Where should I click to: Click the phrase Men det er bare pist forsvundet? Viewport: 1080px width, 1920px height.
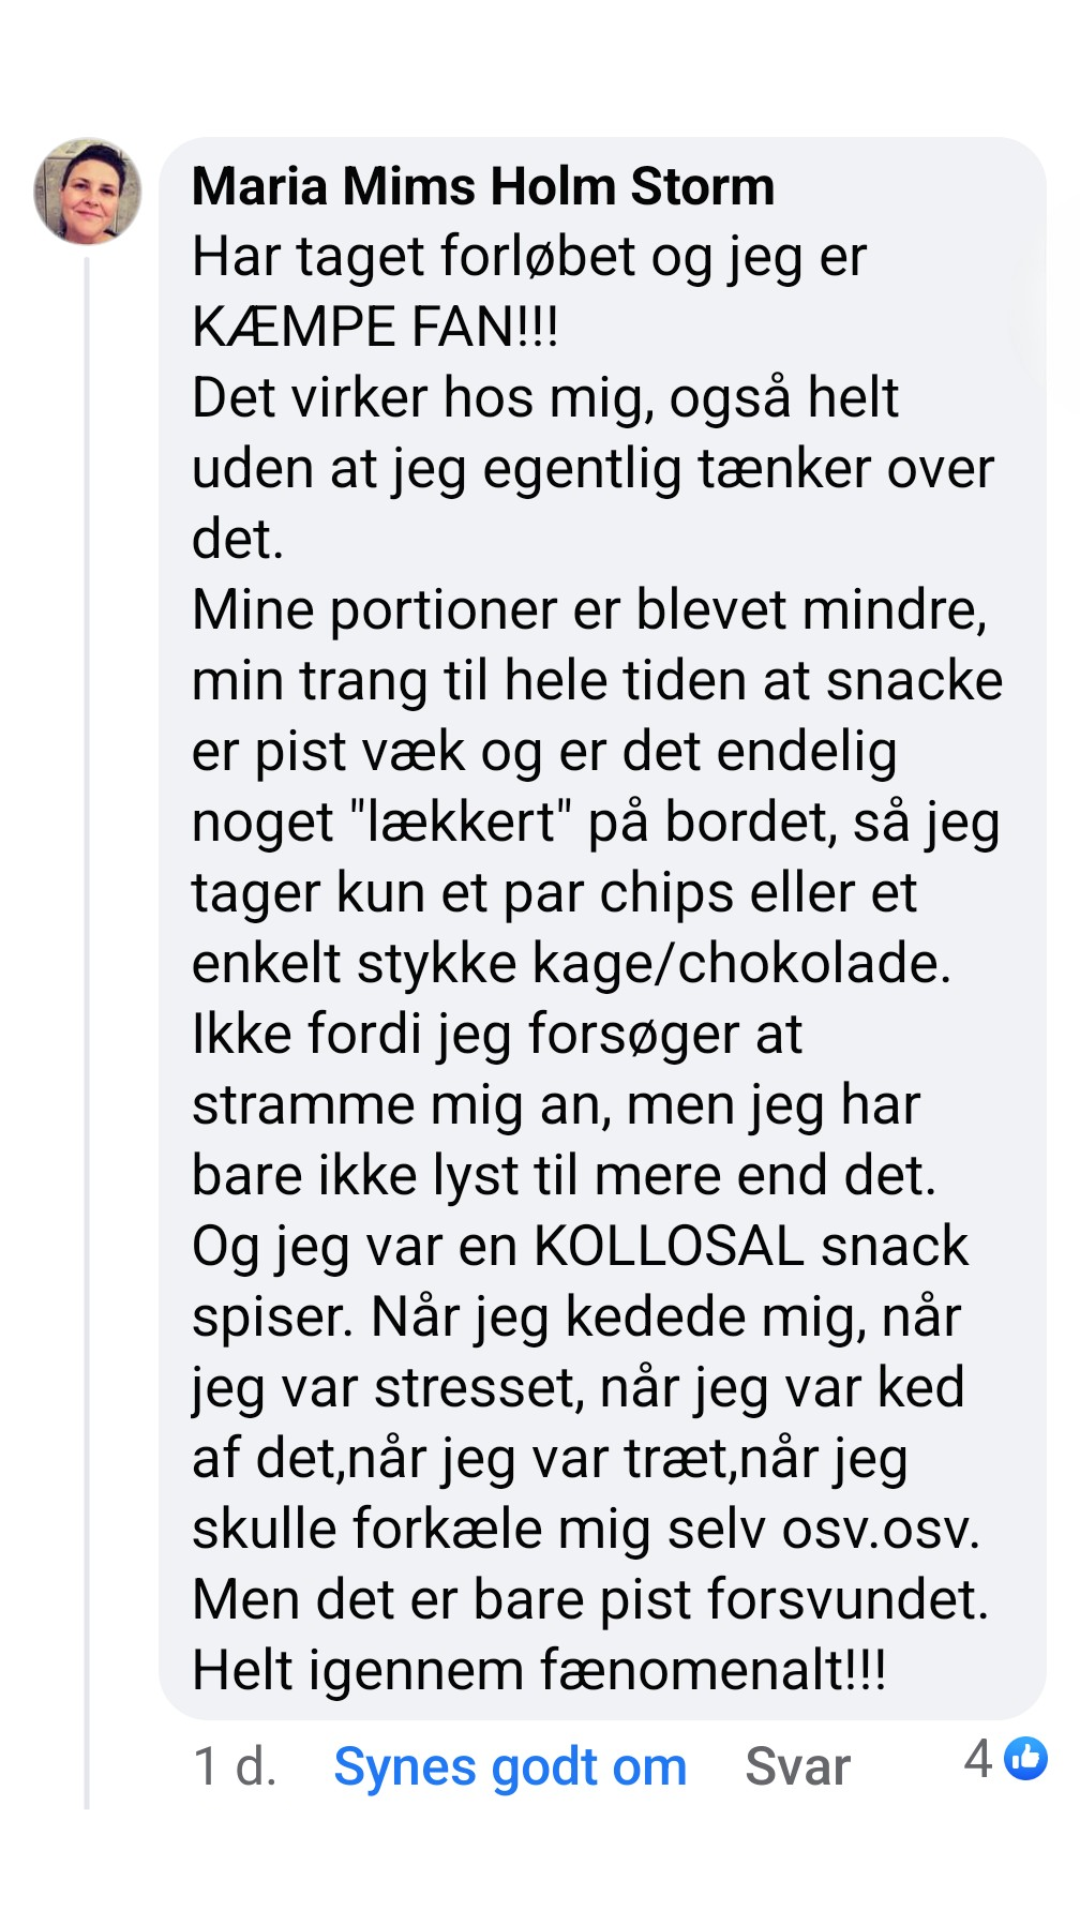[589, 1600]
